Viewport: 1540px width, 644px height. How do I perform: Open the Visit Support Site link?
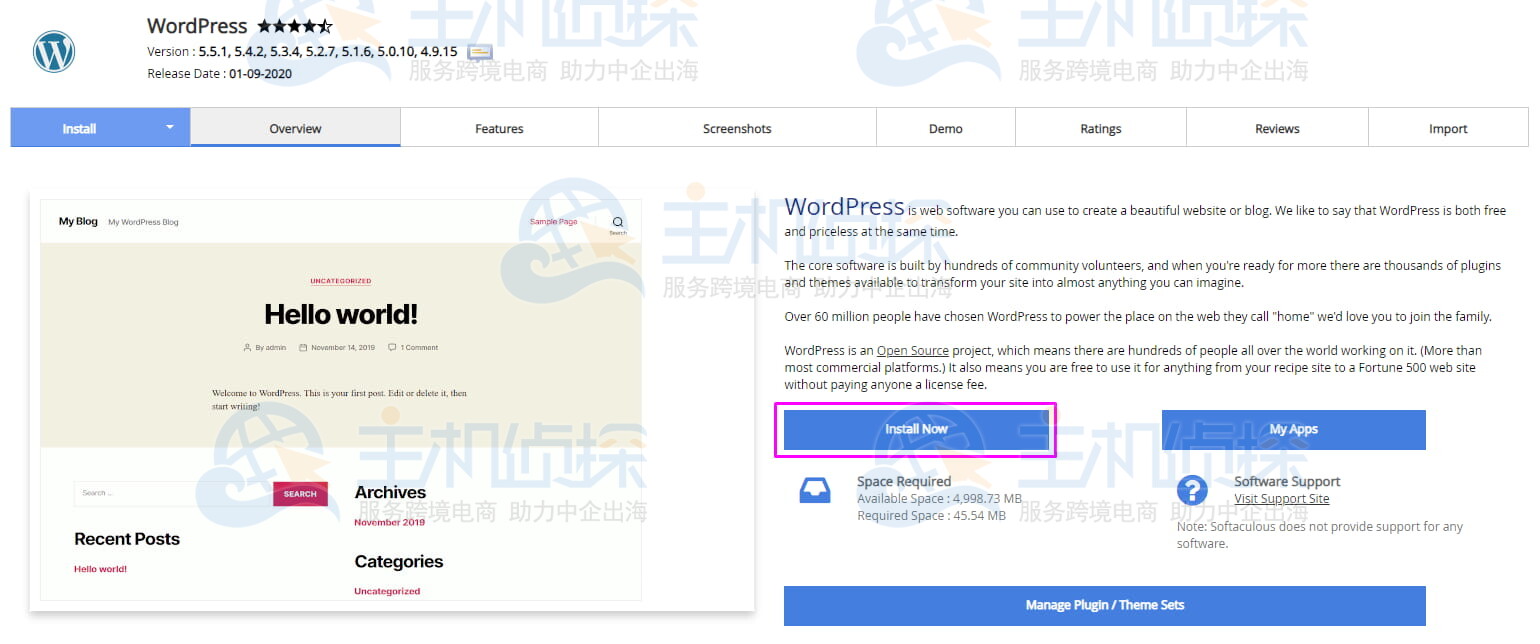tap(1281, 498)
